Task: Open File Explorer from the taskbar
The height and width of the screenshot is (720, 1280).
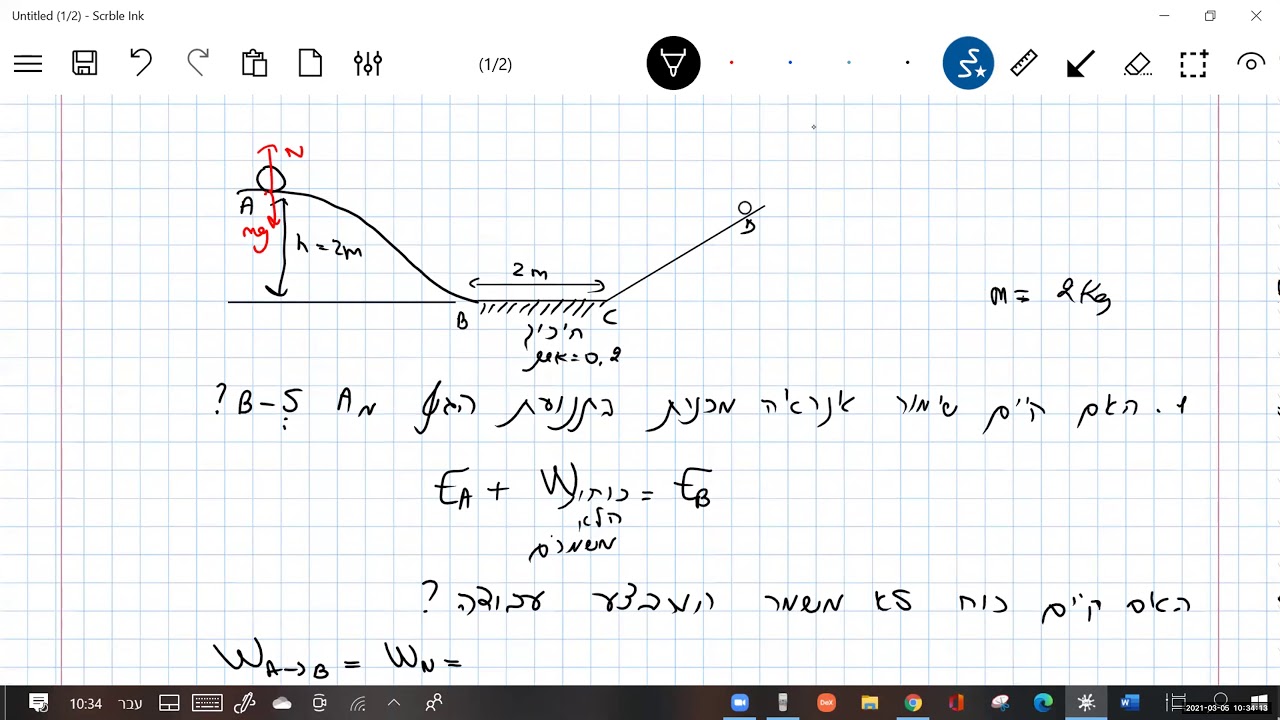Action: 869,703
